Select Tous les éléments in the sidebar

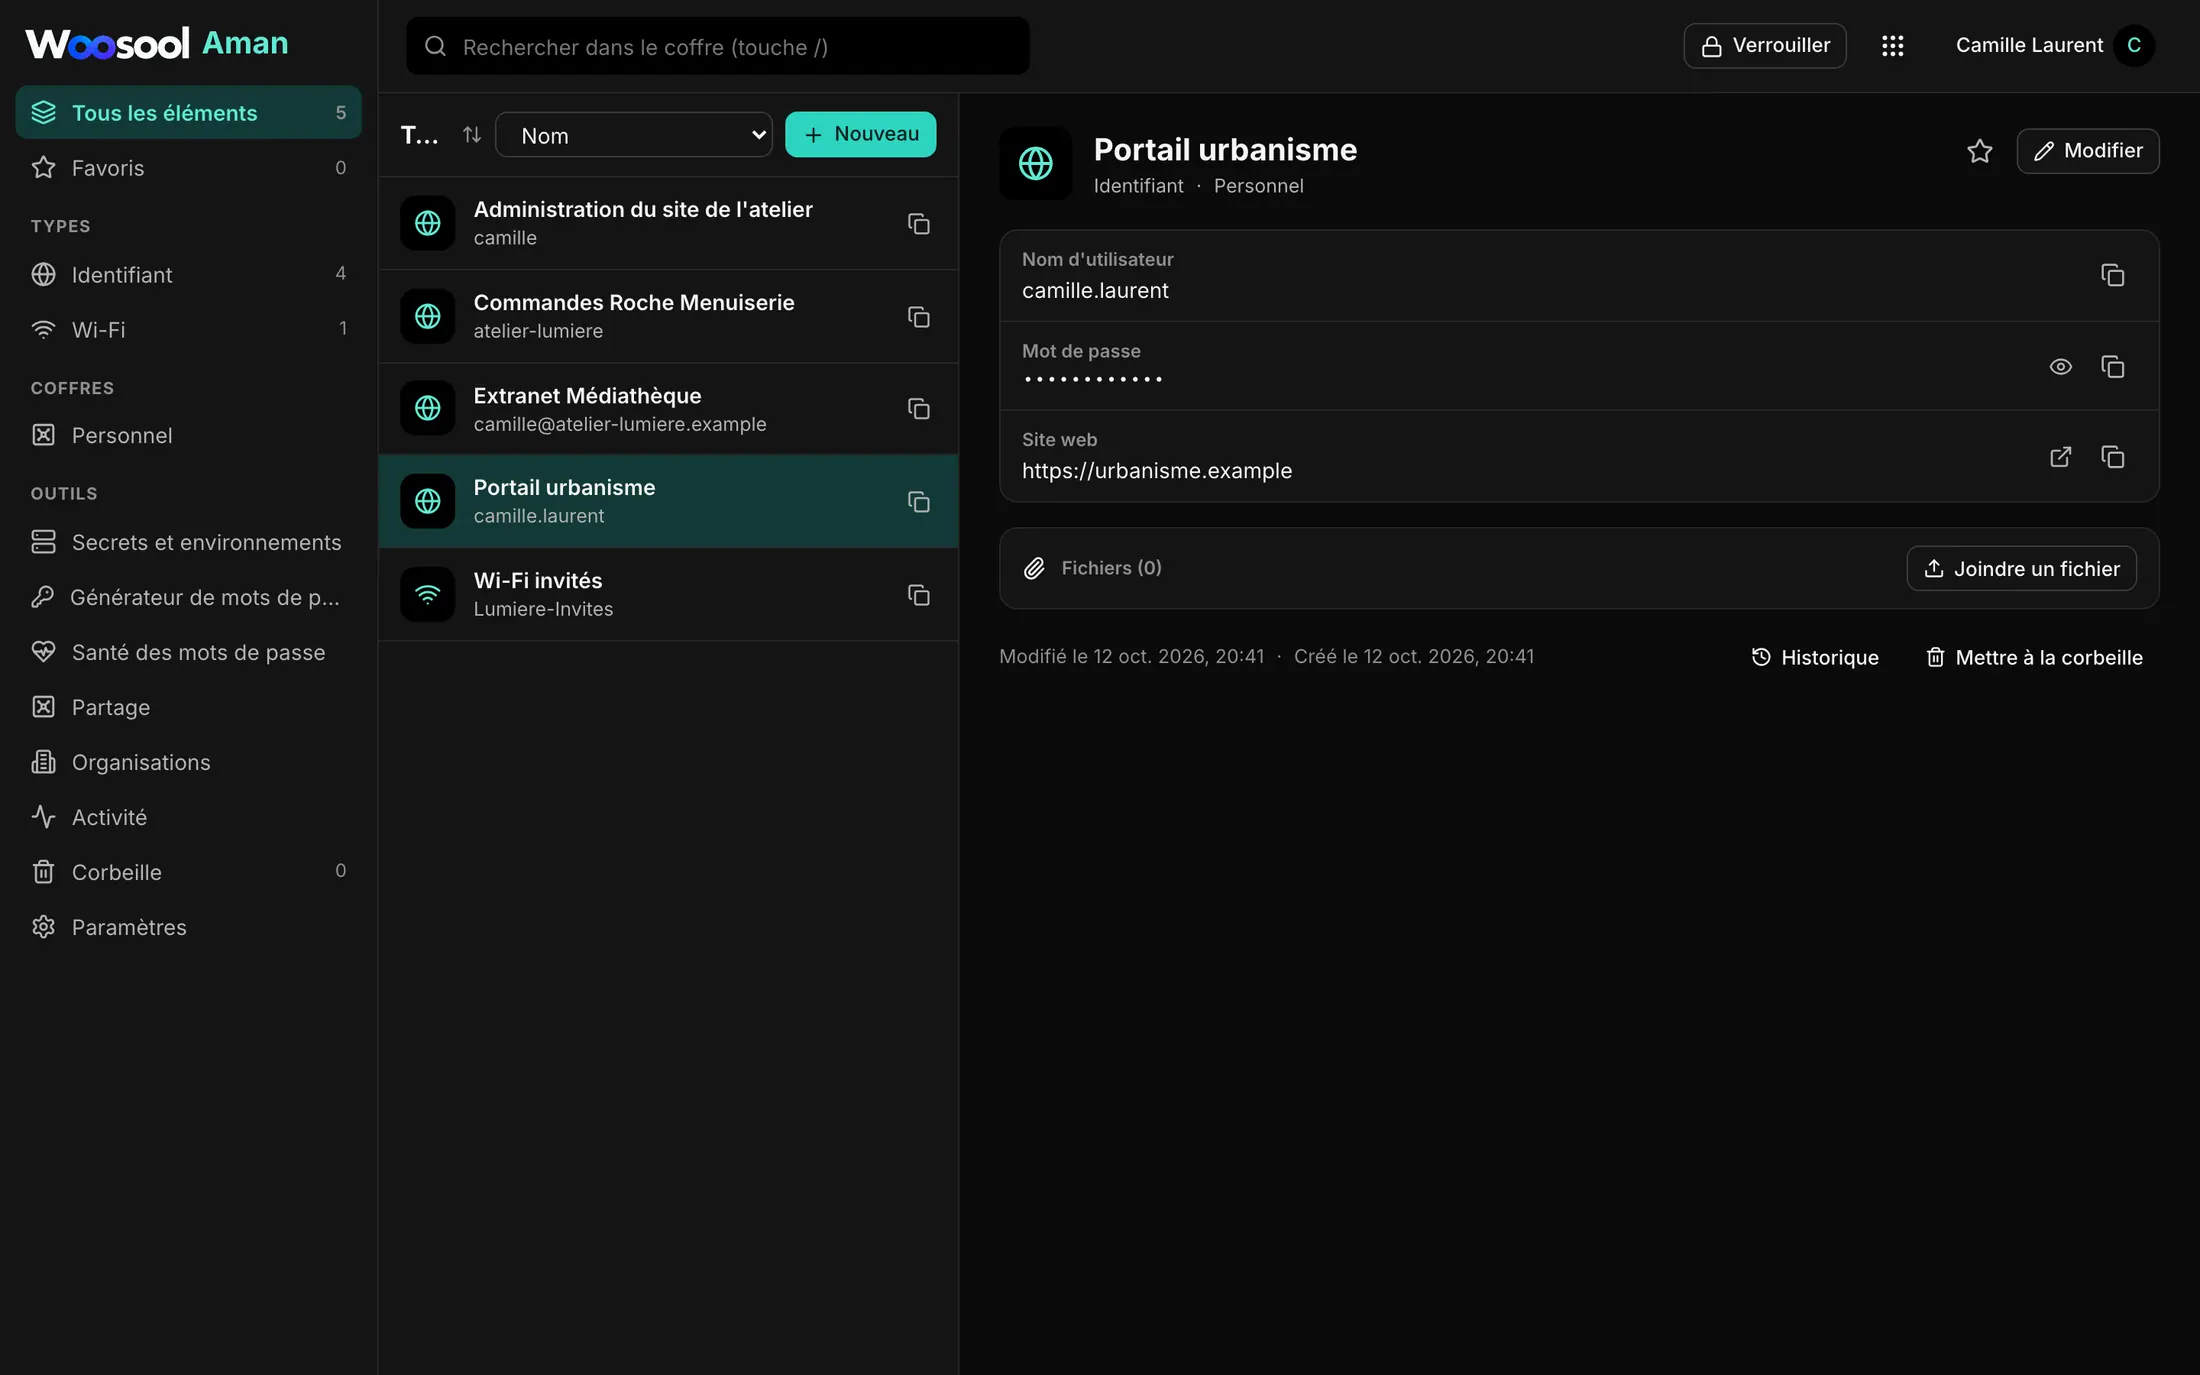[188, 112]
